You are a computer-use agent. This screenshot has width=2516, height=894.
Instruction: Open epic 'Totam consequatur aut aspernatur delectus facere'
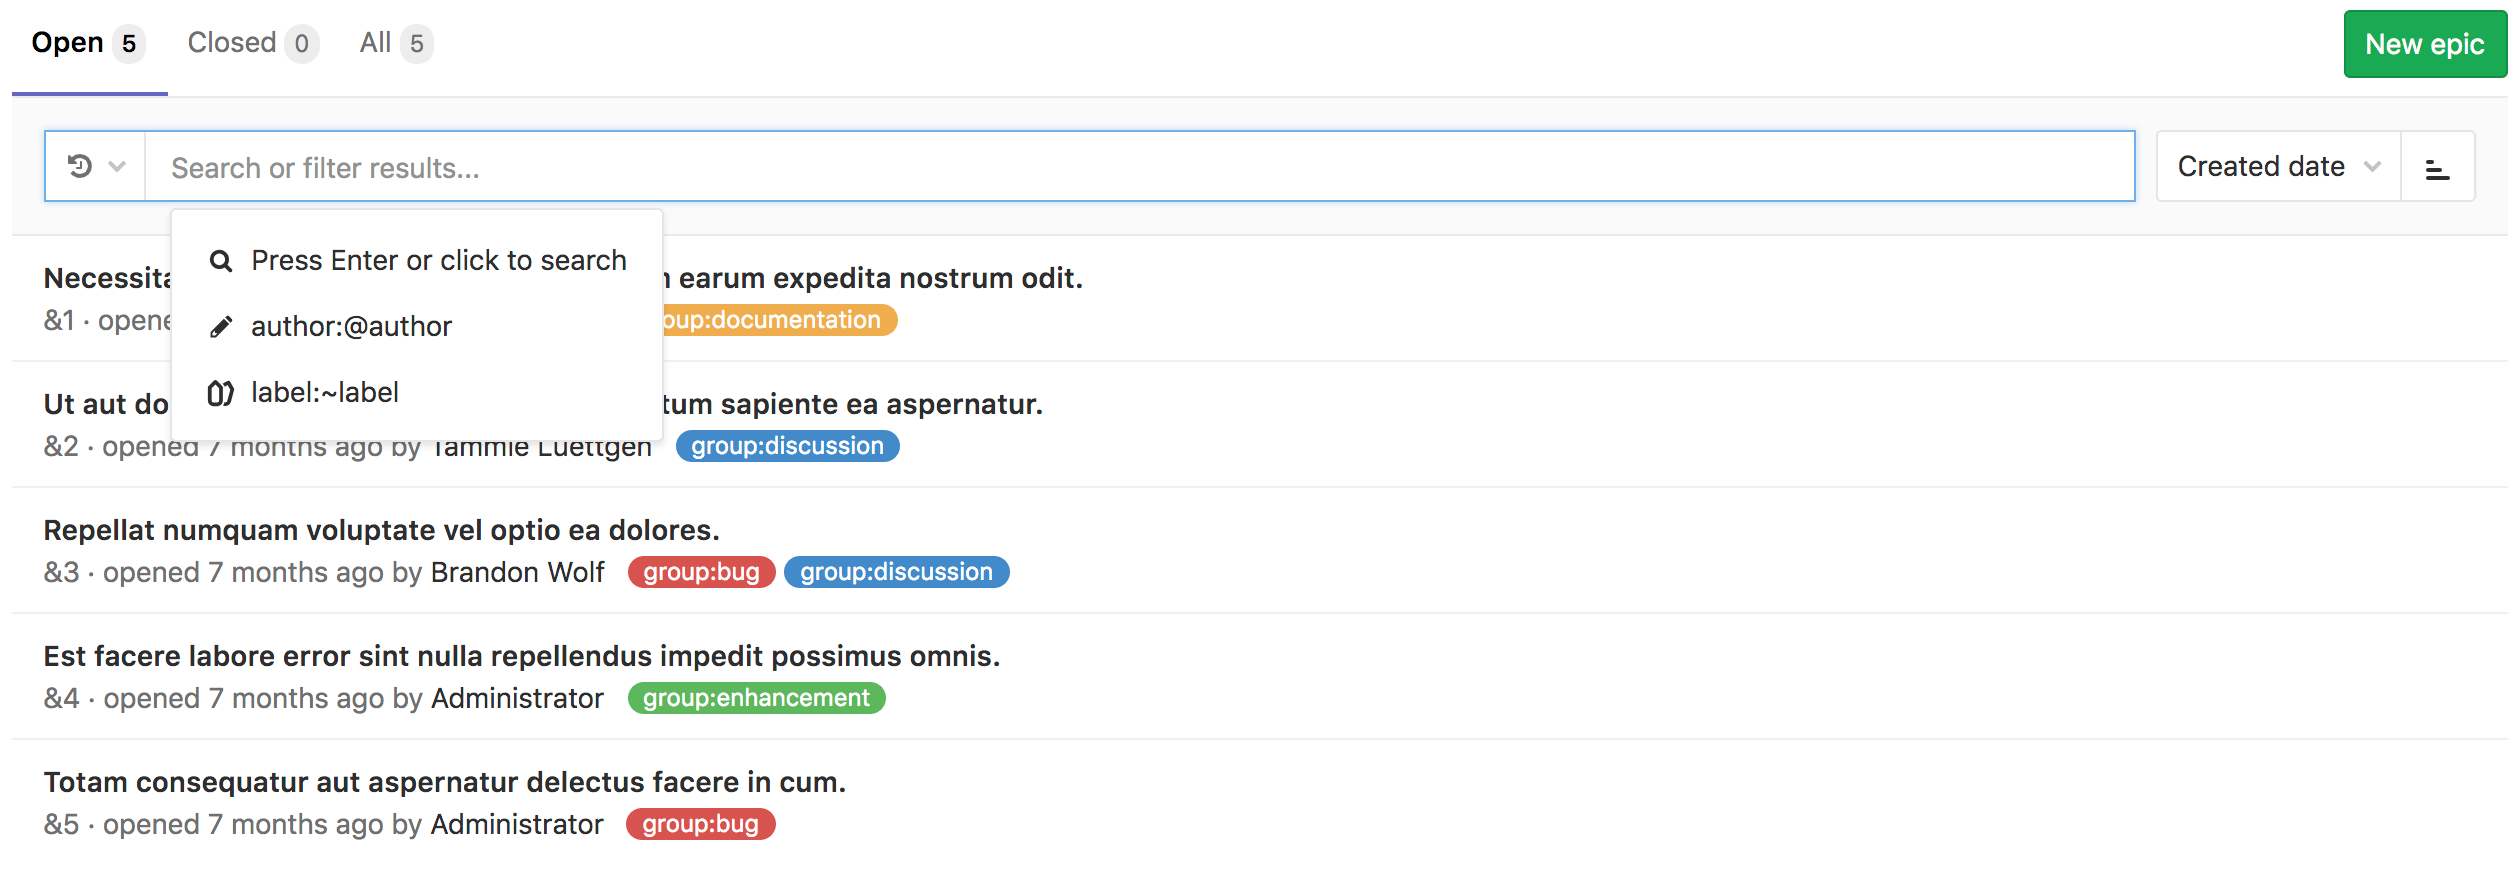[444, 782]
